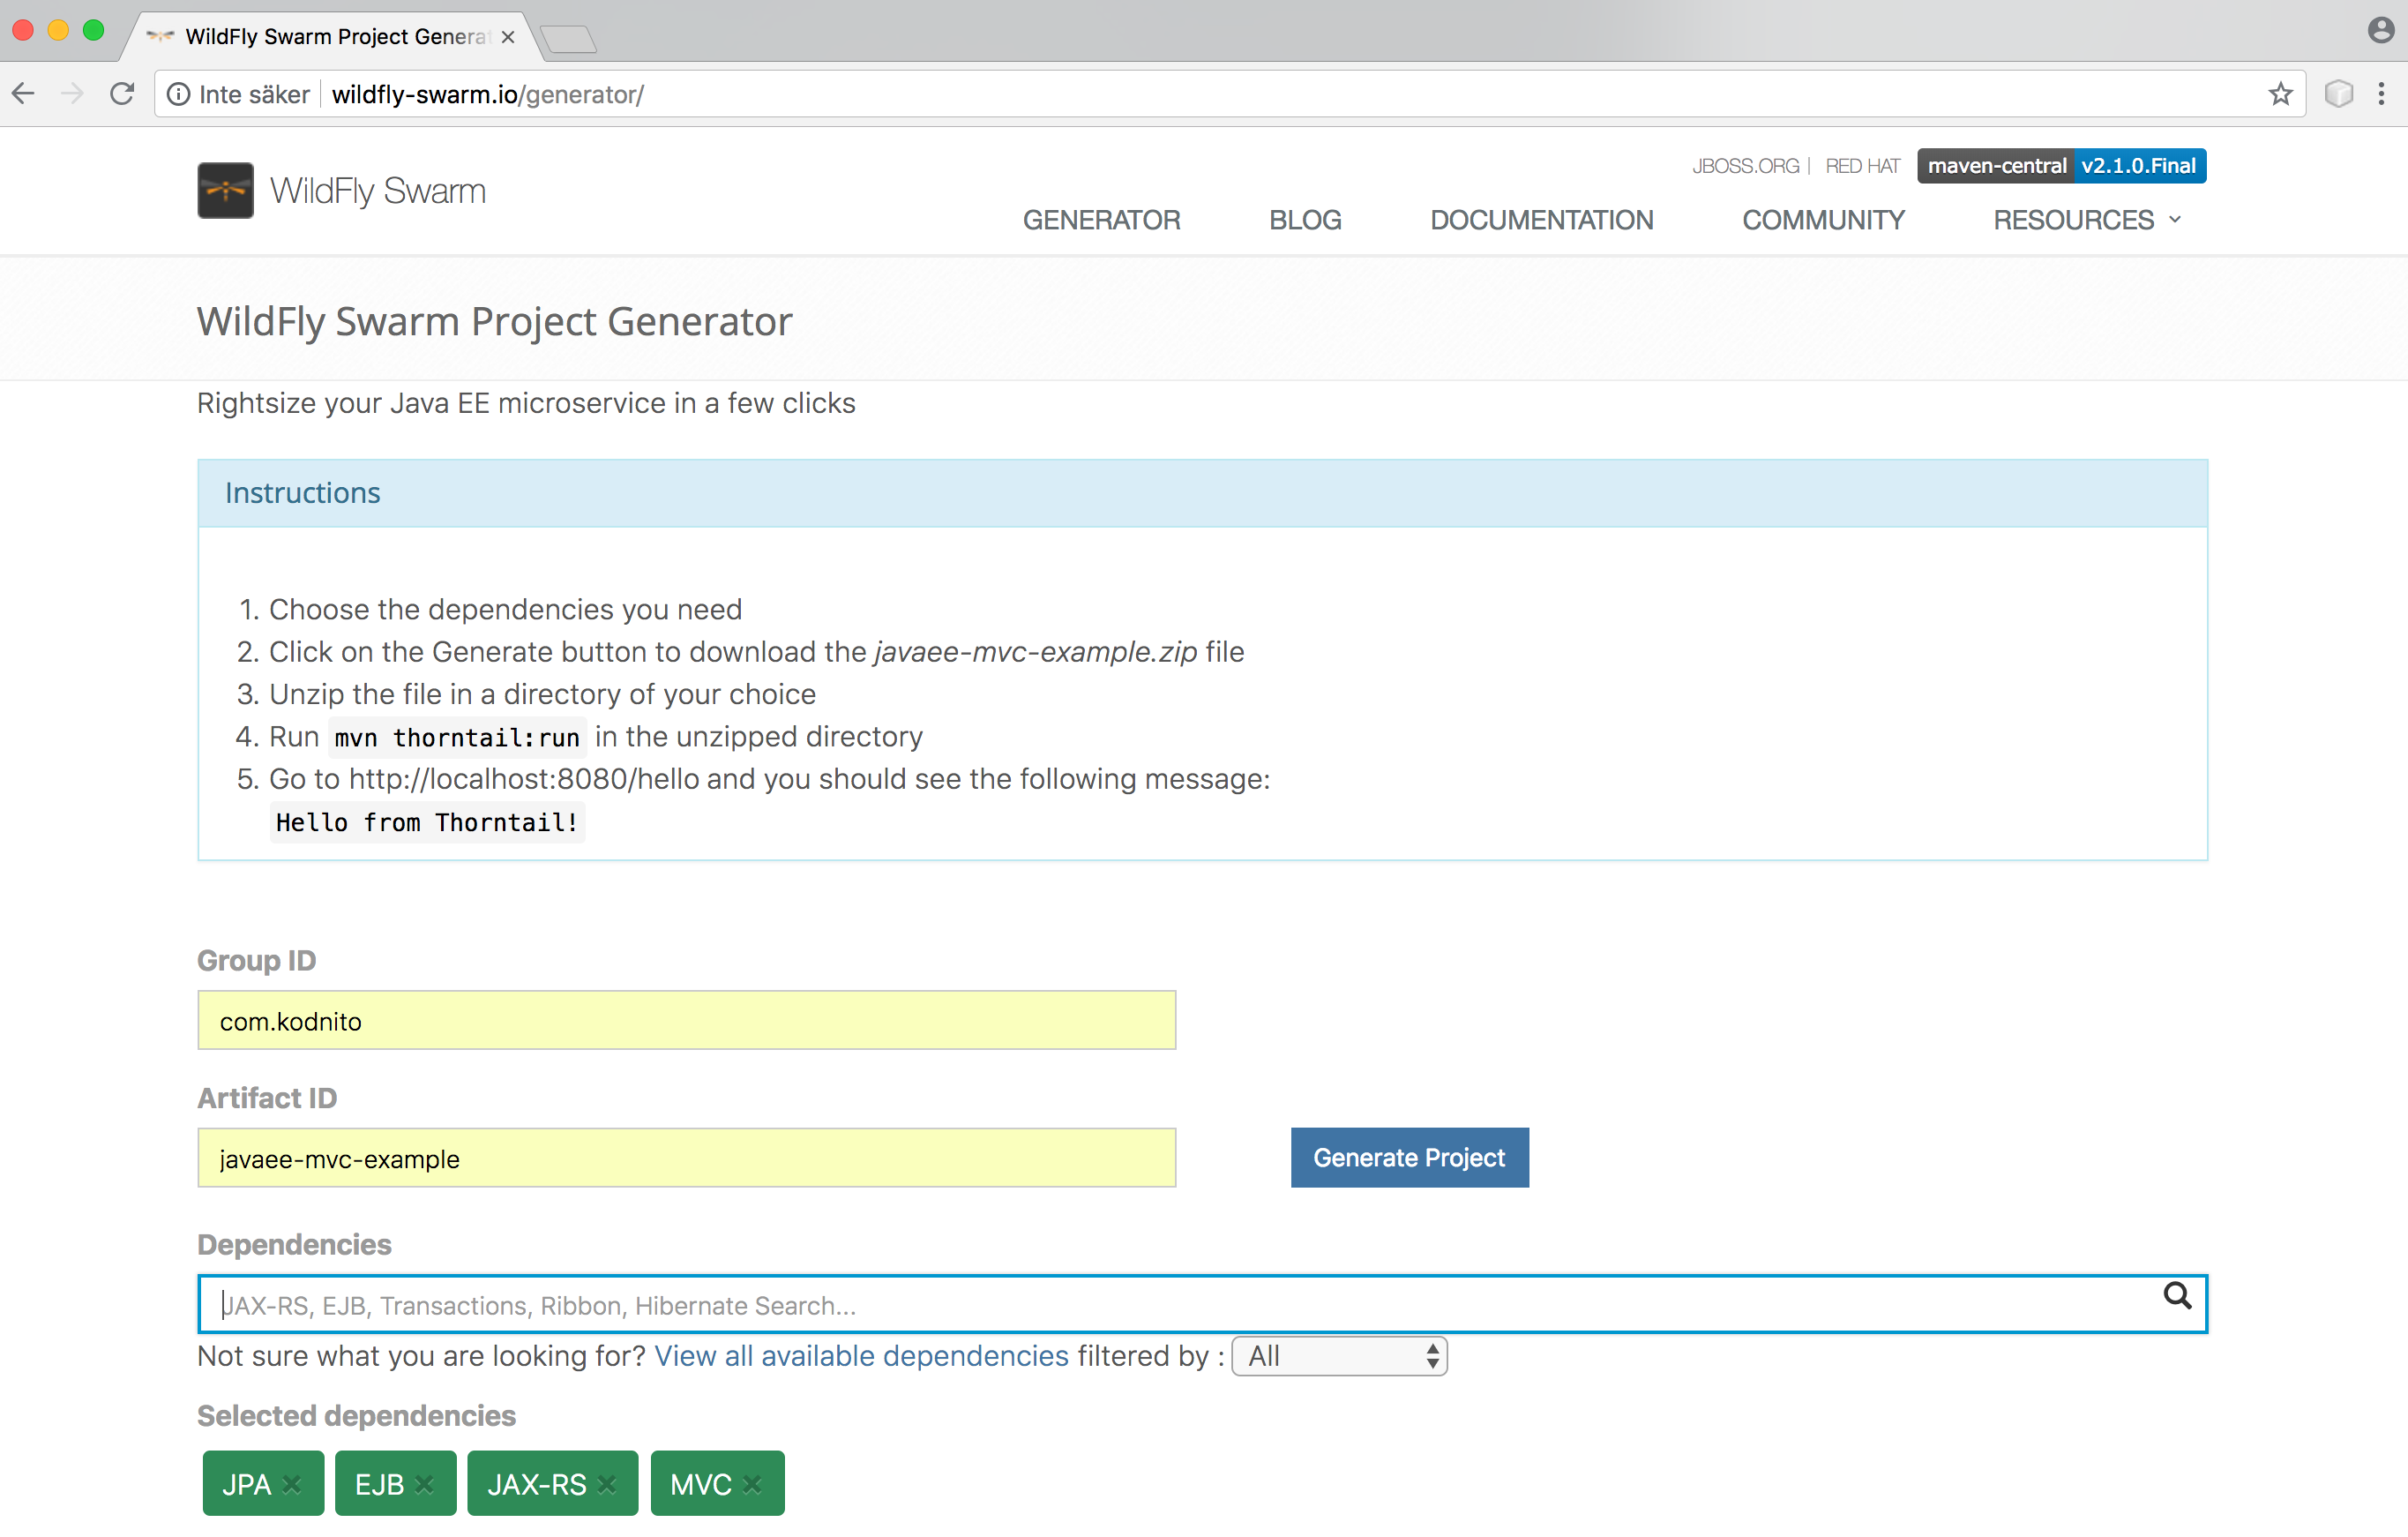Open the BLOG nav item
Screen dimensions: 2408x1537
point(1305,220)
